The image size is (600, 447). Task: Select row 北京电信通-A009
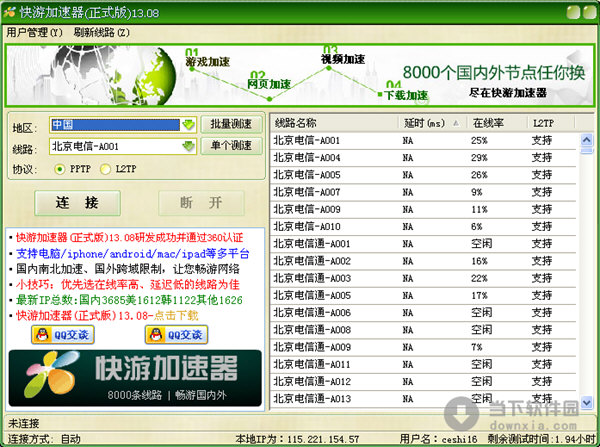click(x=423, y=347)
